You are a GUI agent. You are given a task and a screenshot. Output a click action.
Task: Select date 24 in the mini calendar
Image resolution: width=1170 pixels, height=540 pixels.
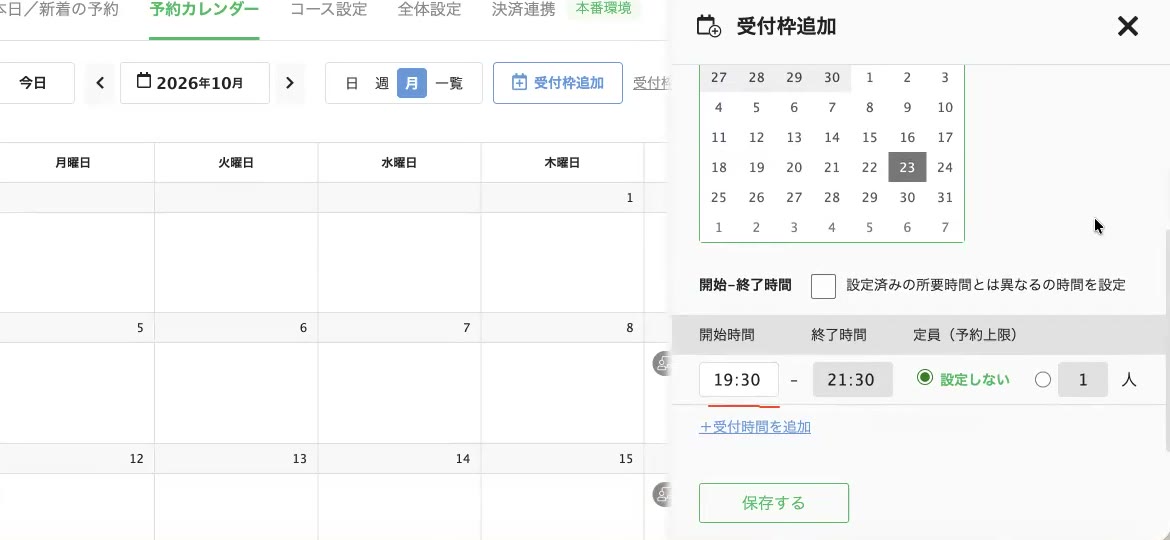pos(945,167)
